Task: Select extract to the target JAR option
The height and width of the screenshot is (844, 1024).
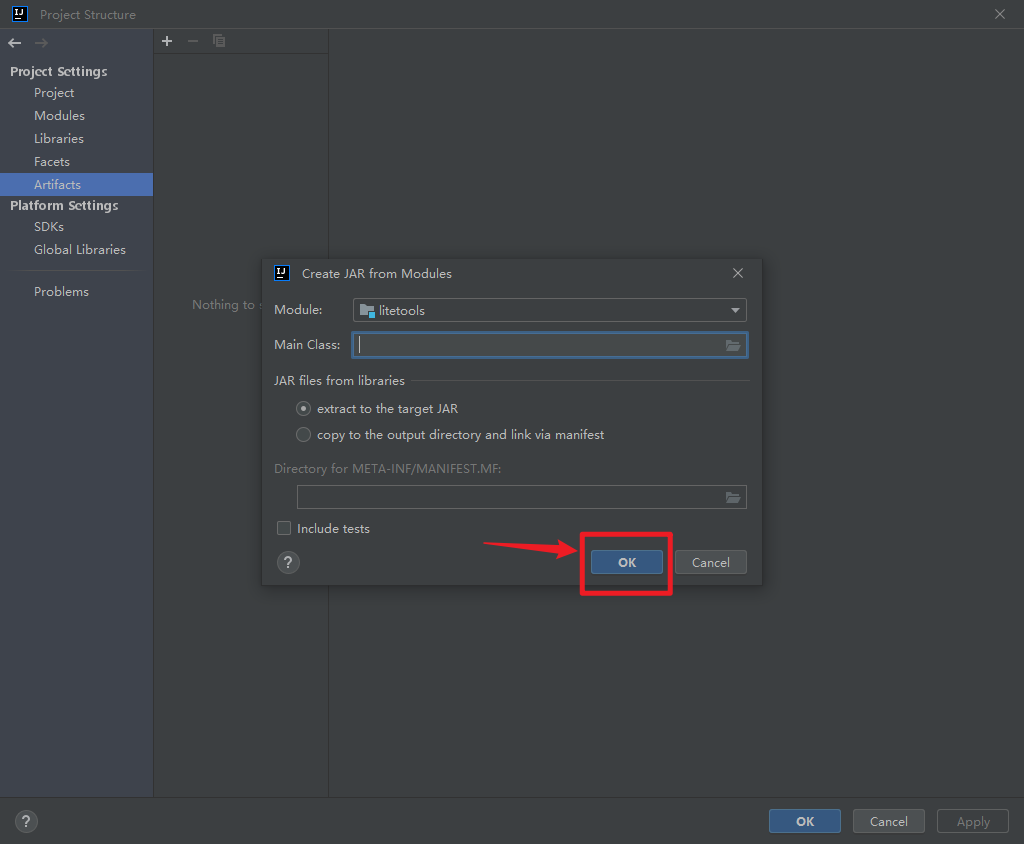Action: click(x=303, y=409)
